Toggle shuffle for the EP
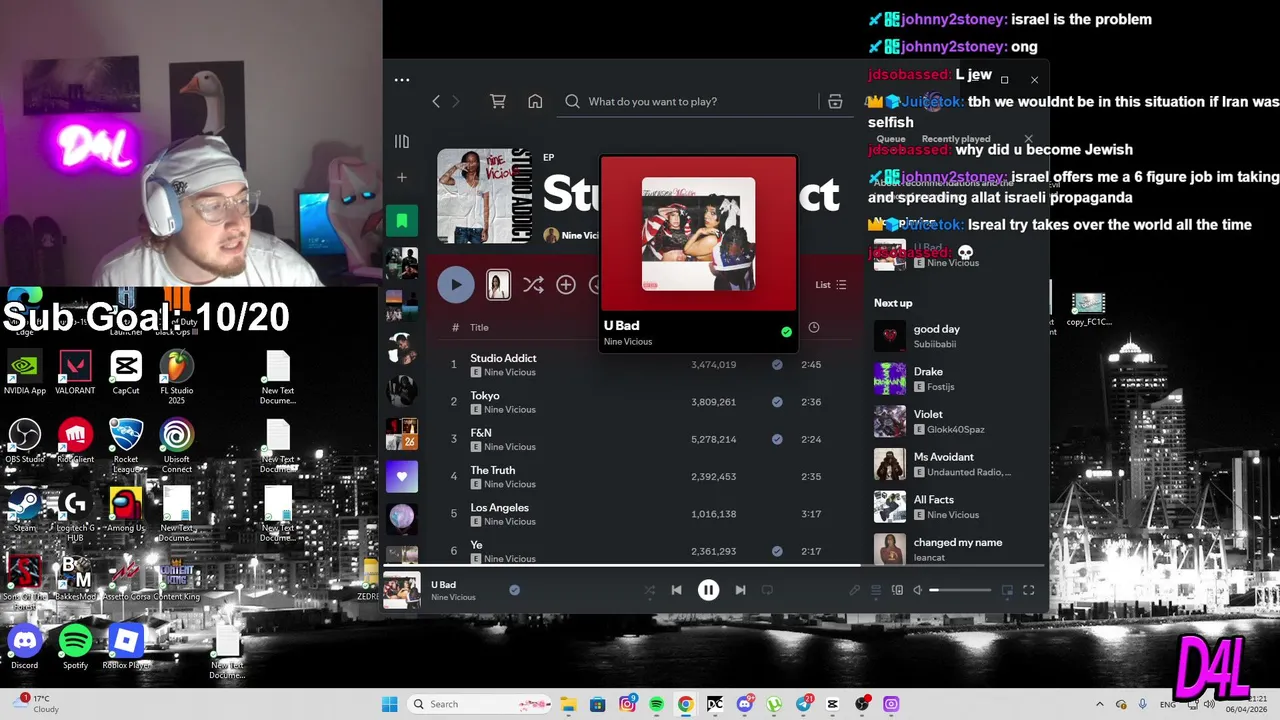1280x720 pixels. [x=533, y=285]
